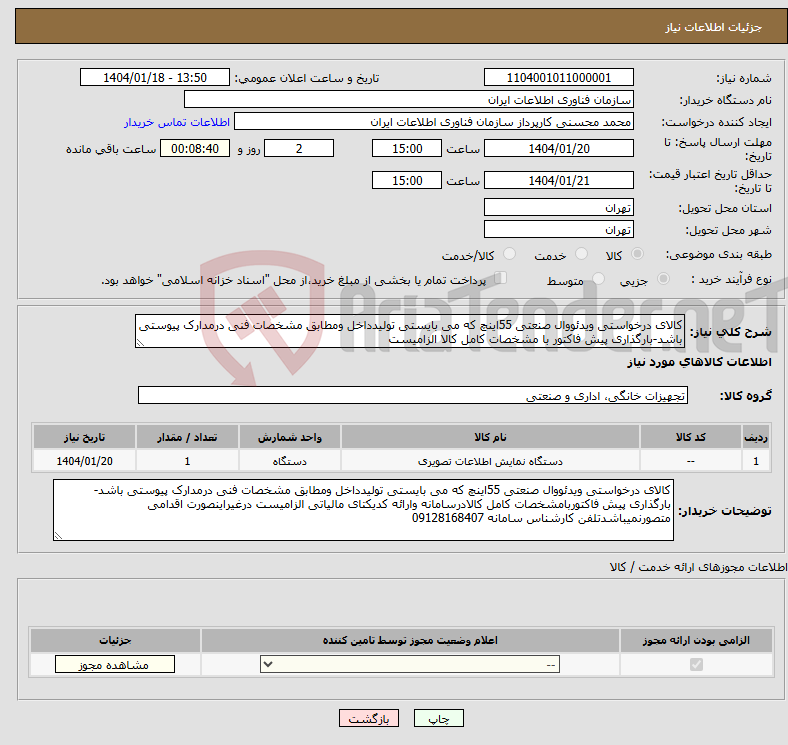Click the شماره نیاز number field

click(x=558, y=77)
